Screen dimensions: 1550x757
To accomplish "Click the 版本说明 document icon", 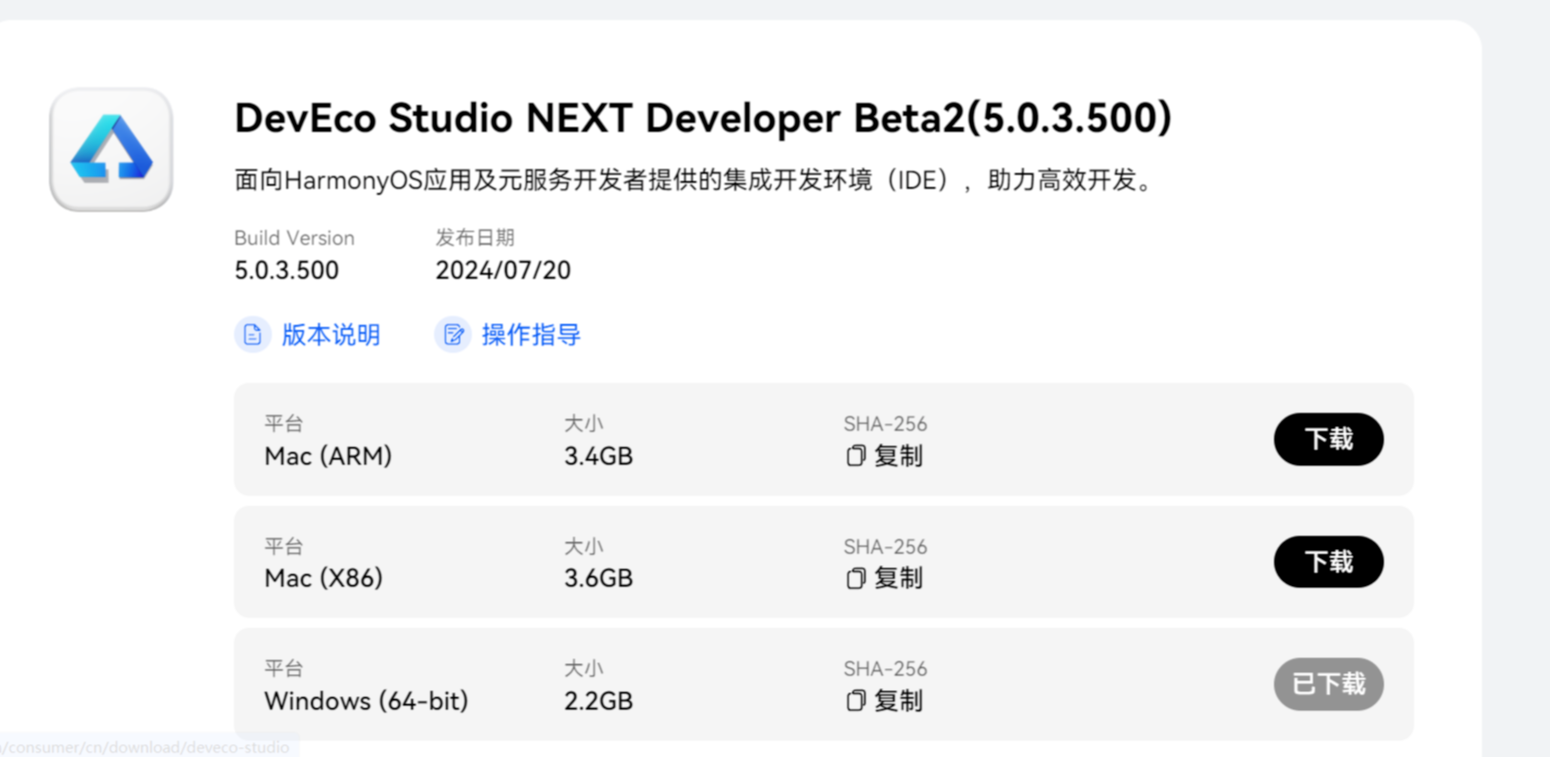I will 252,334.
